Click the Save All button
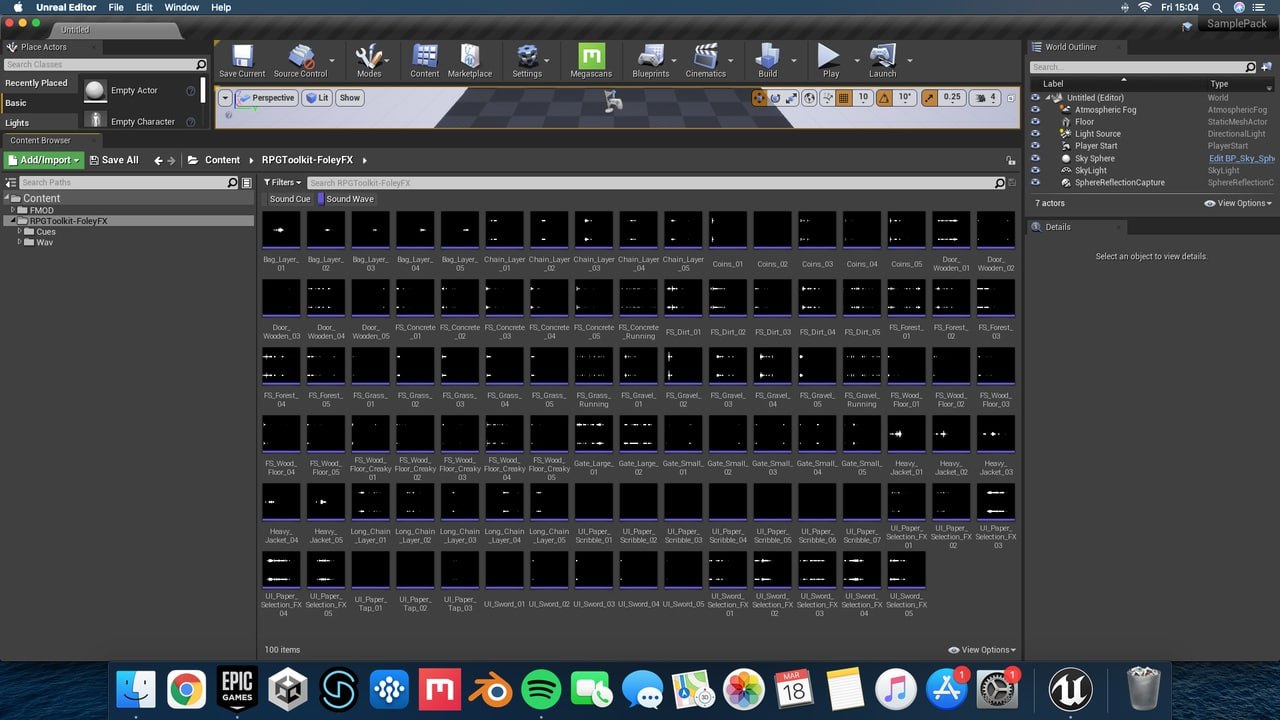 [114, 160]
